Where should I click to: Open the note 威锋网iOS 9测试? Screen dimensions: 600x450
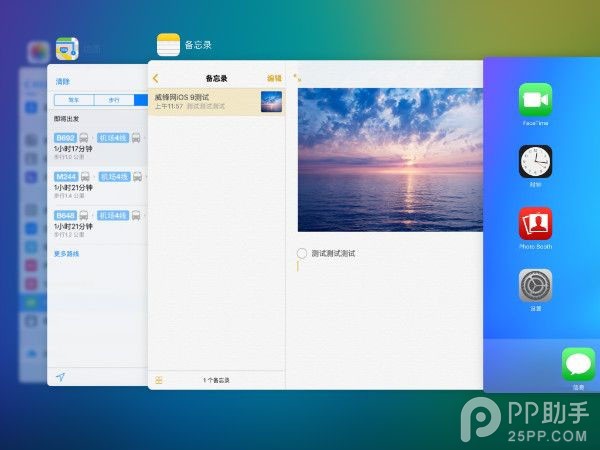coord(217,101)
